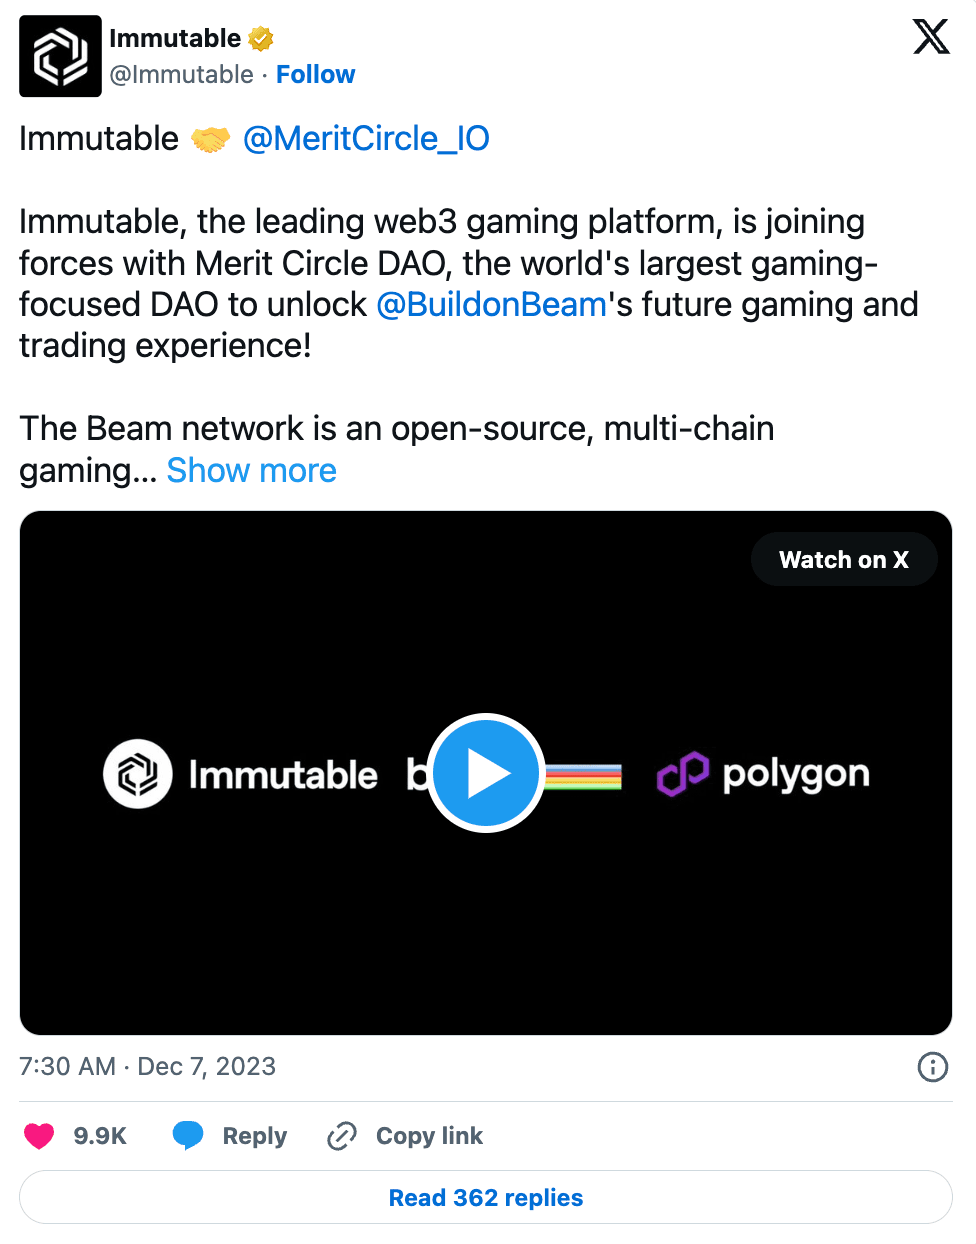Click the blue reply bubble icon
This screenshot has height=1244, width=976.
[188, 1136]
